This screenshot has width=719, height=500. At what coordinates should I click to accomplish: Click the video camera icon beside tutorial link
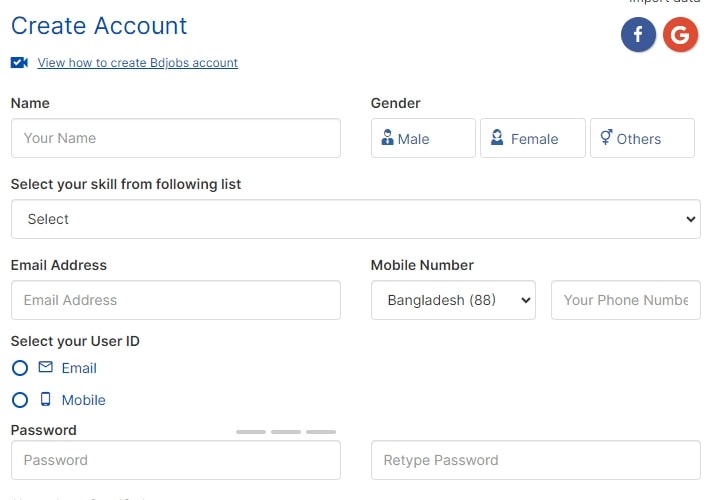[x=19, y=62]
